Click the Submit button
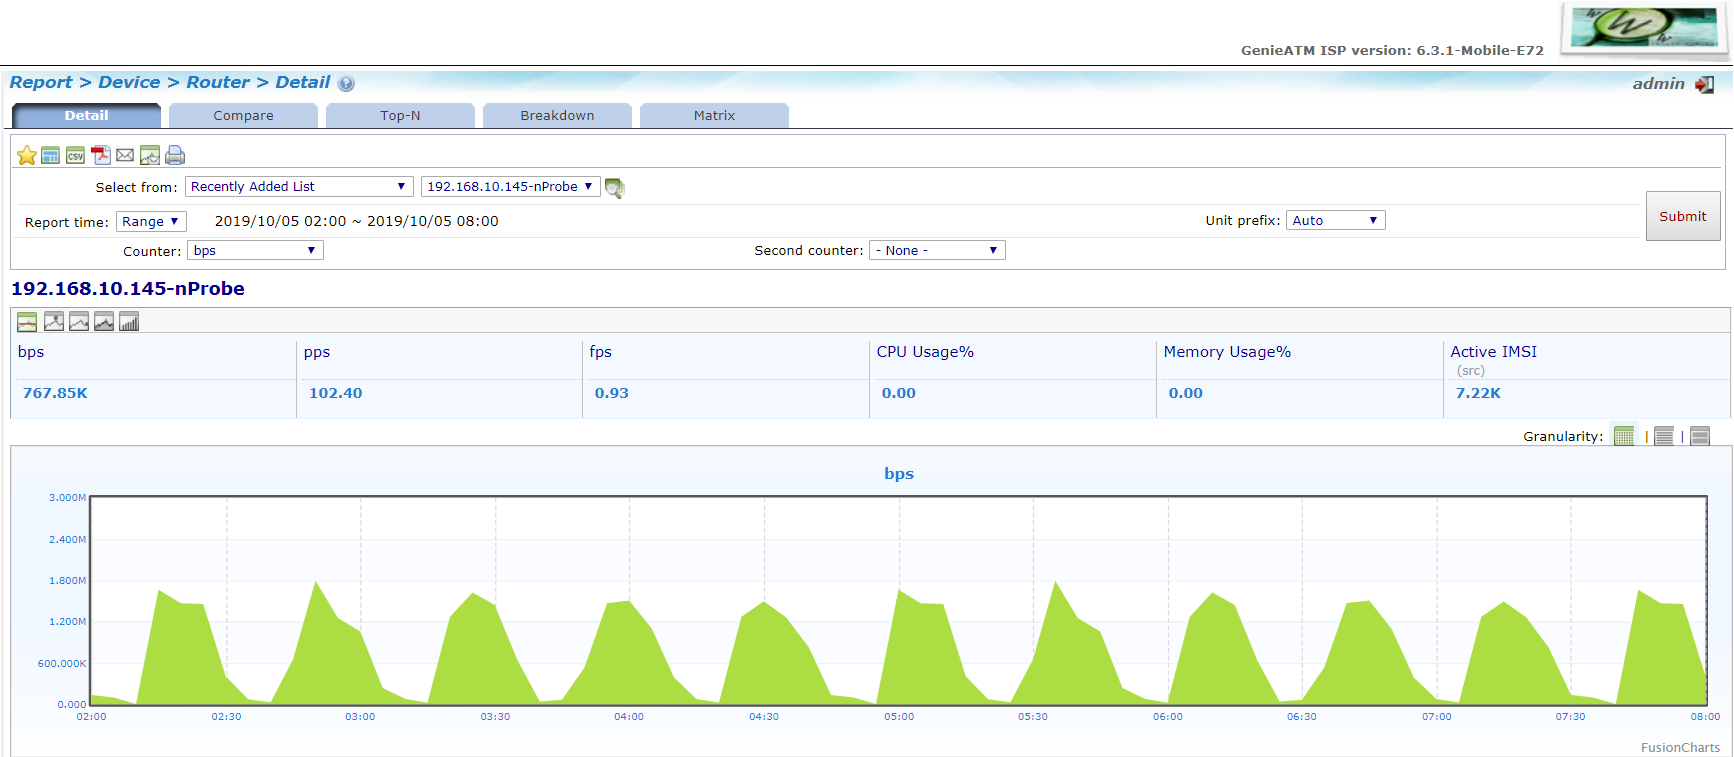The image size is (1734, 757). click(x=1683, y=216)
